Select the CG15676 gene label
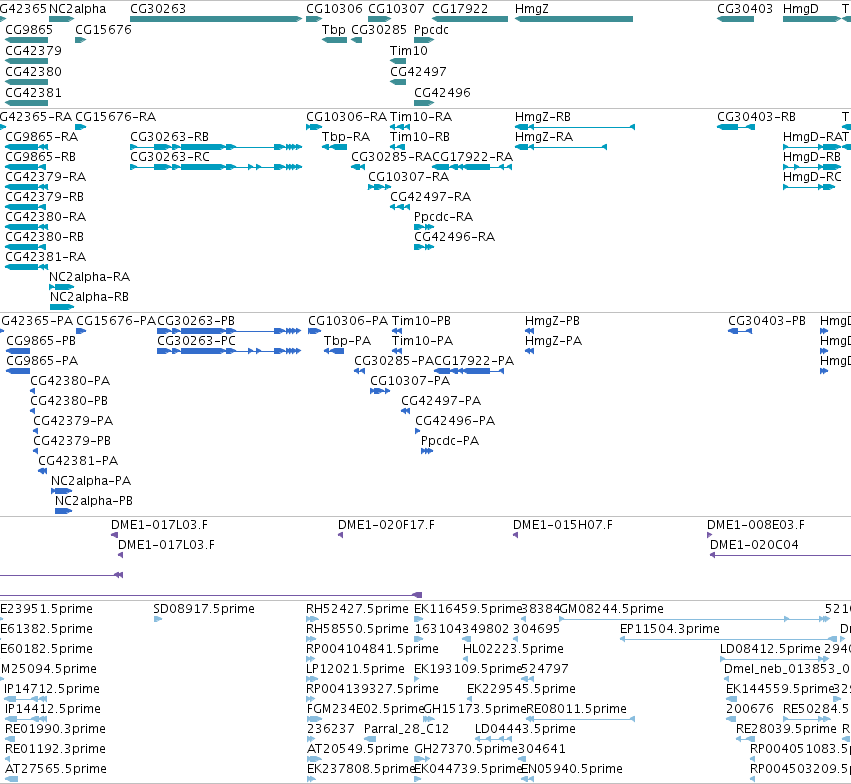Viewport: 851px width, 784px height. point(103,30)
